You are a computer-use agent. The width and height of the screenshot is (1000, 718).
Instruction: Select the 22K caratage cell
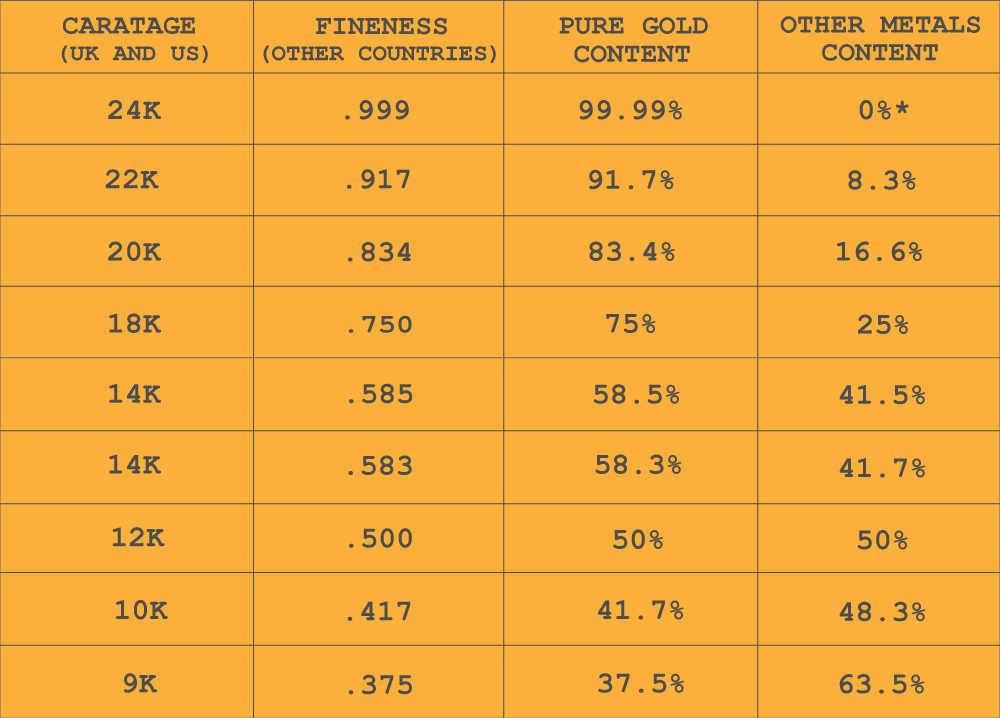click(x=132, y=181)
